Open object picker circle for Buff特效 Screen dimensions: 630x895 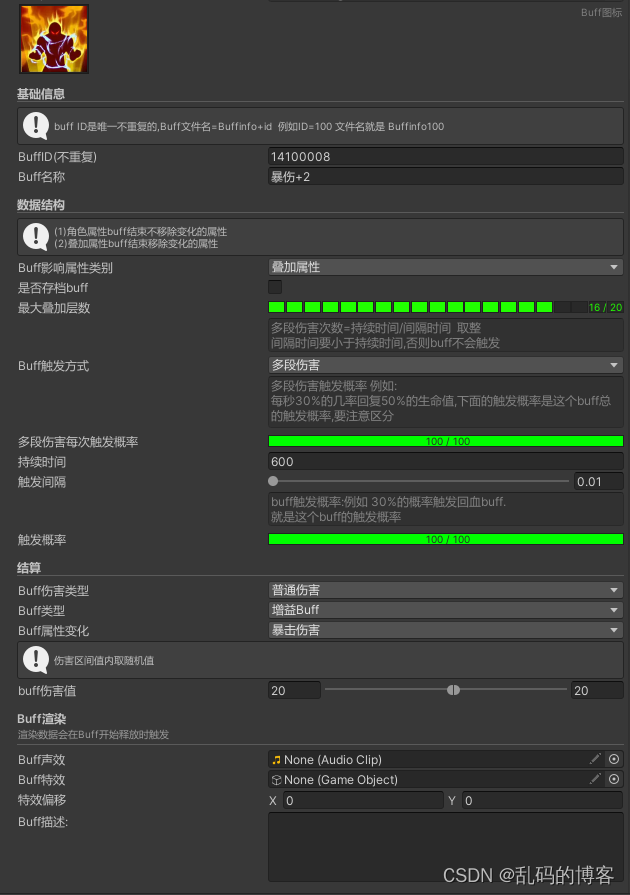point(614,779)
